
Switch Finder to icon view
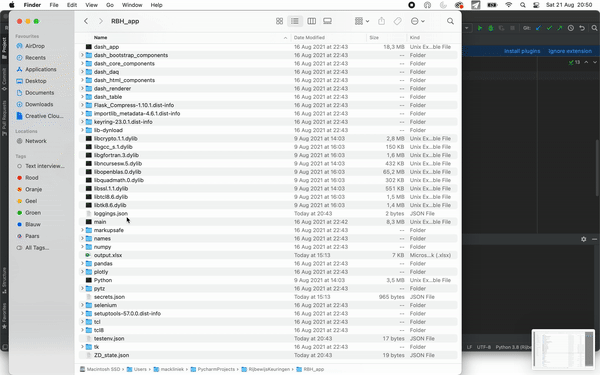tap(279, 21)
